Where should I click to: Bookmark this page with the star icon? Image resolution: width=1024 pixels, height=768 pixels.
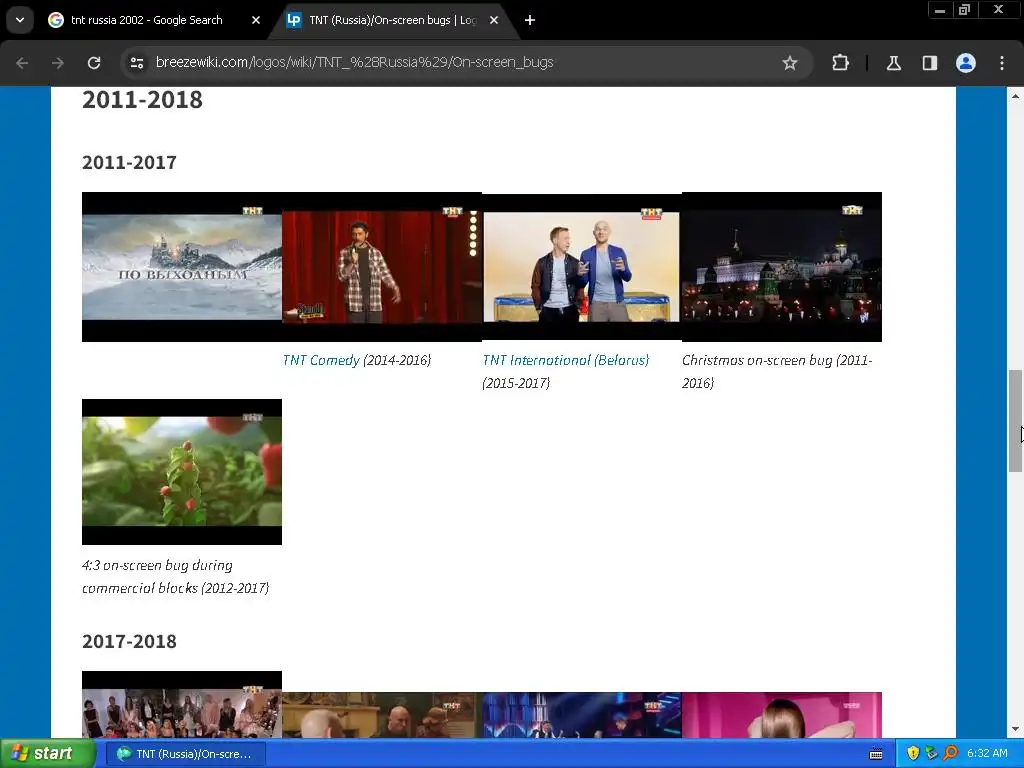click(790, 63)
